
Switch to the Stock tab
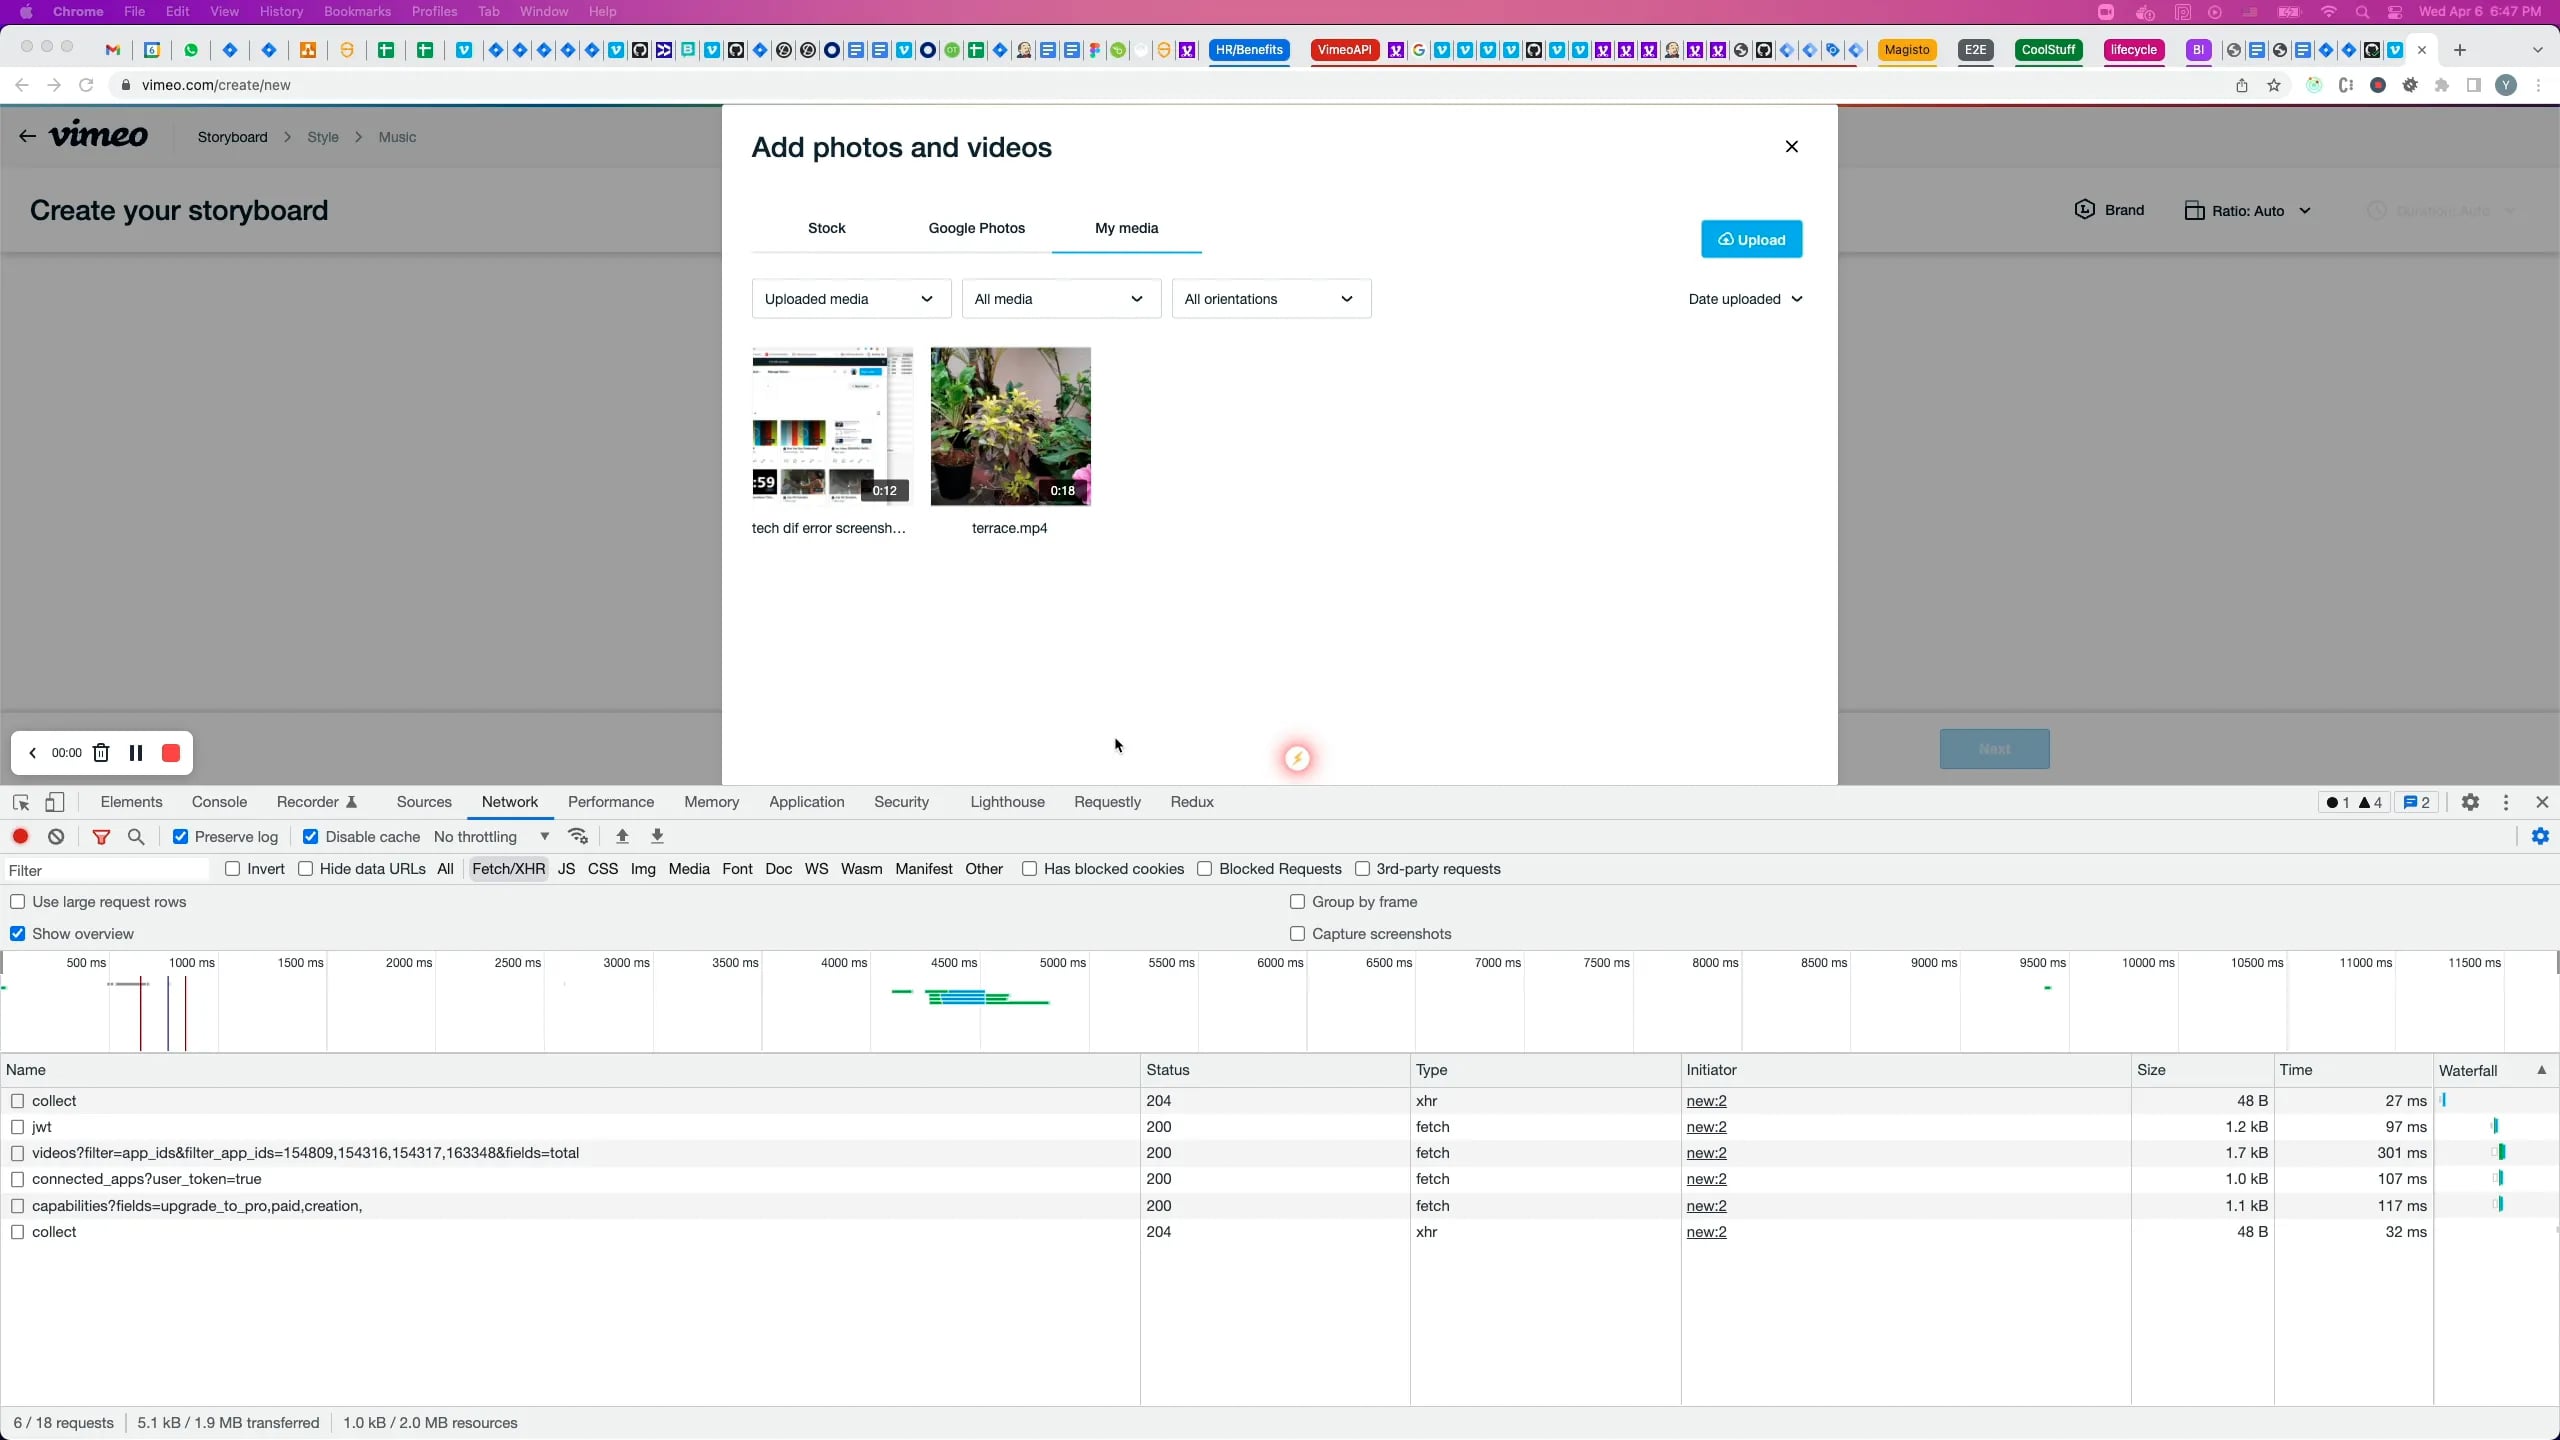pos(826,228)
